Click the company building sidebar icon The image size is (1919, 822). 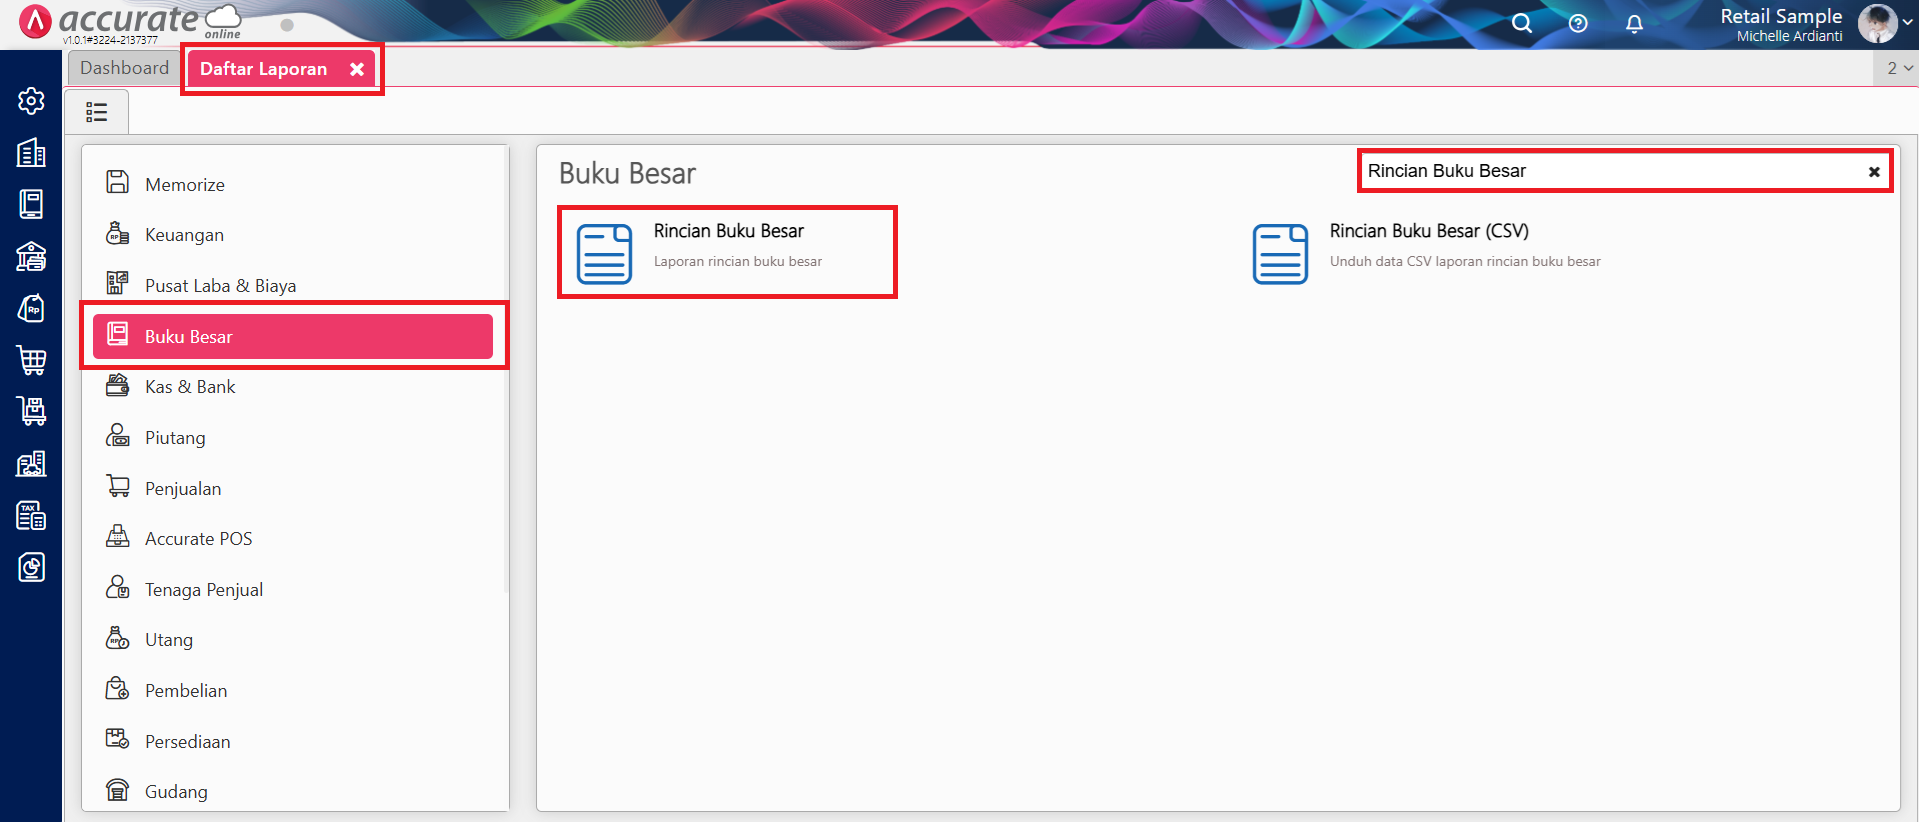point(31,153)
